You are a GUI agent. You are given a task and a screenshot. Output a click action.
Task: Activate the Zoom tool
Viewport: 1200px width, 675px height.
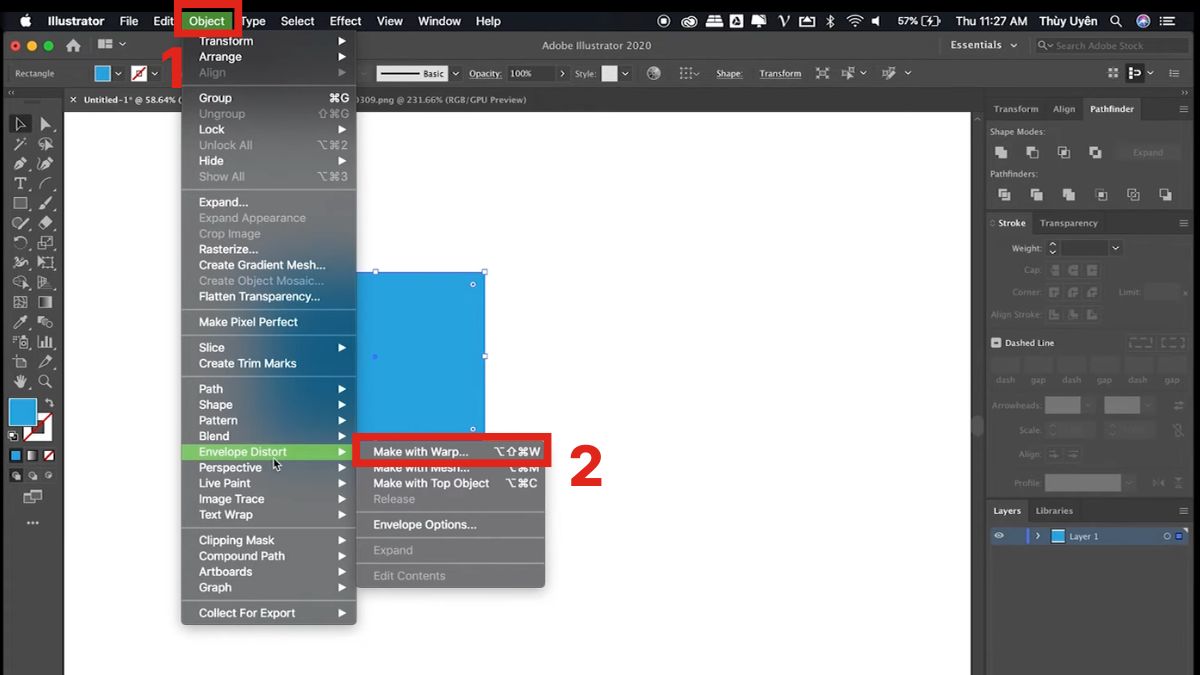[46, 382]
